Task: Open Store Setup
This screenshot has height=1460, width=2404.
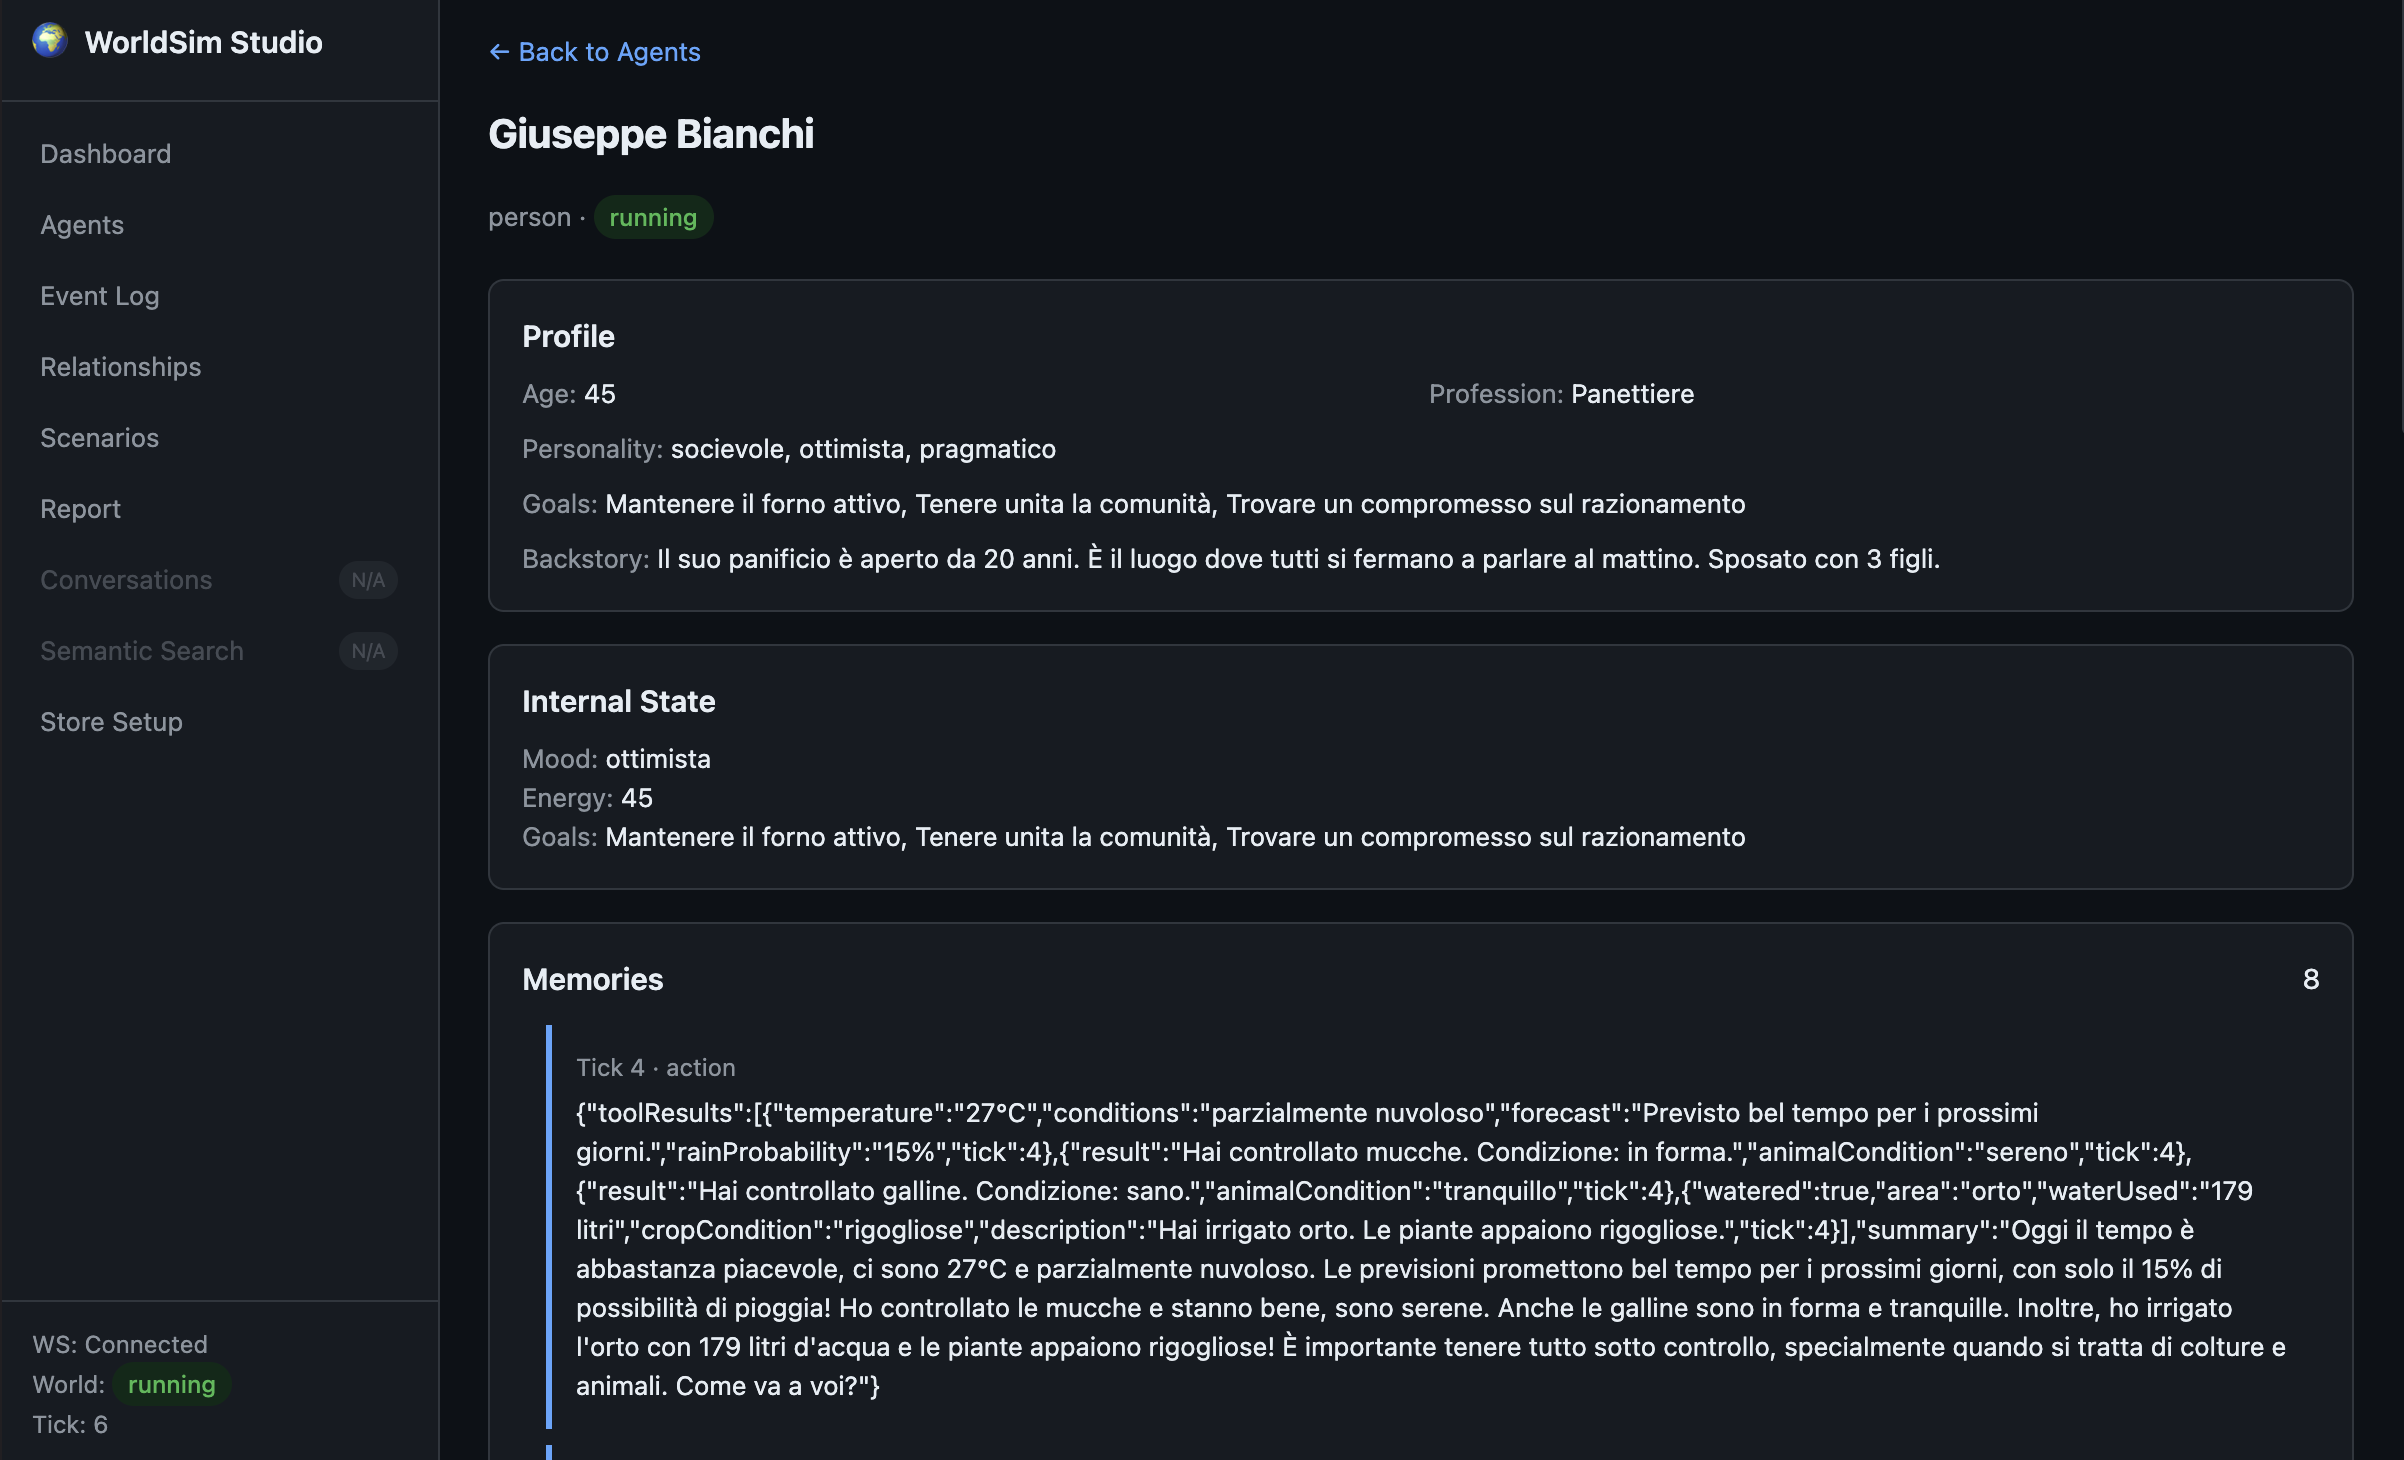Action: 111,721
